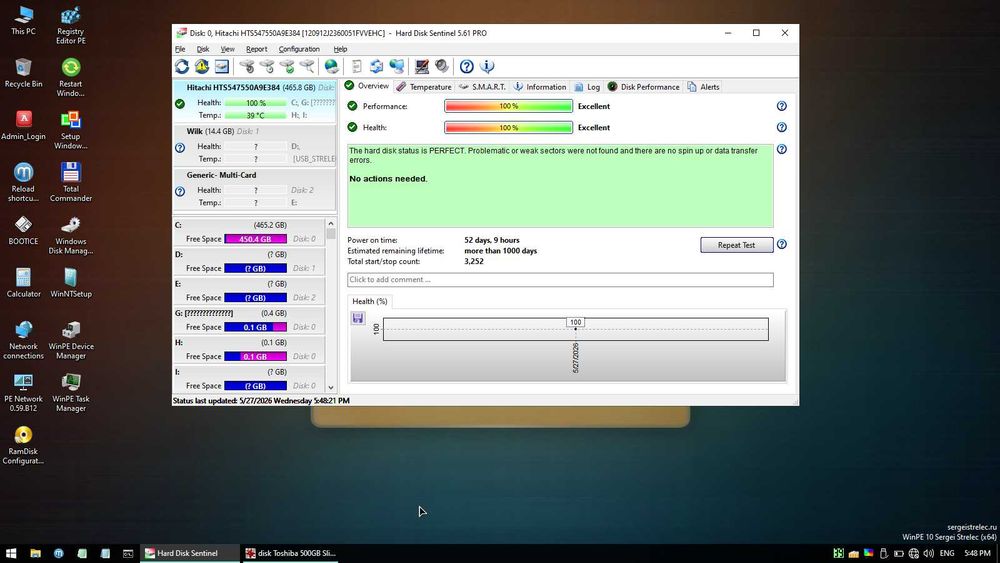The image size is (1000, 563).
Task: Click power on time value 52 days, 9 hours
Action: [x=492, y=240]
